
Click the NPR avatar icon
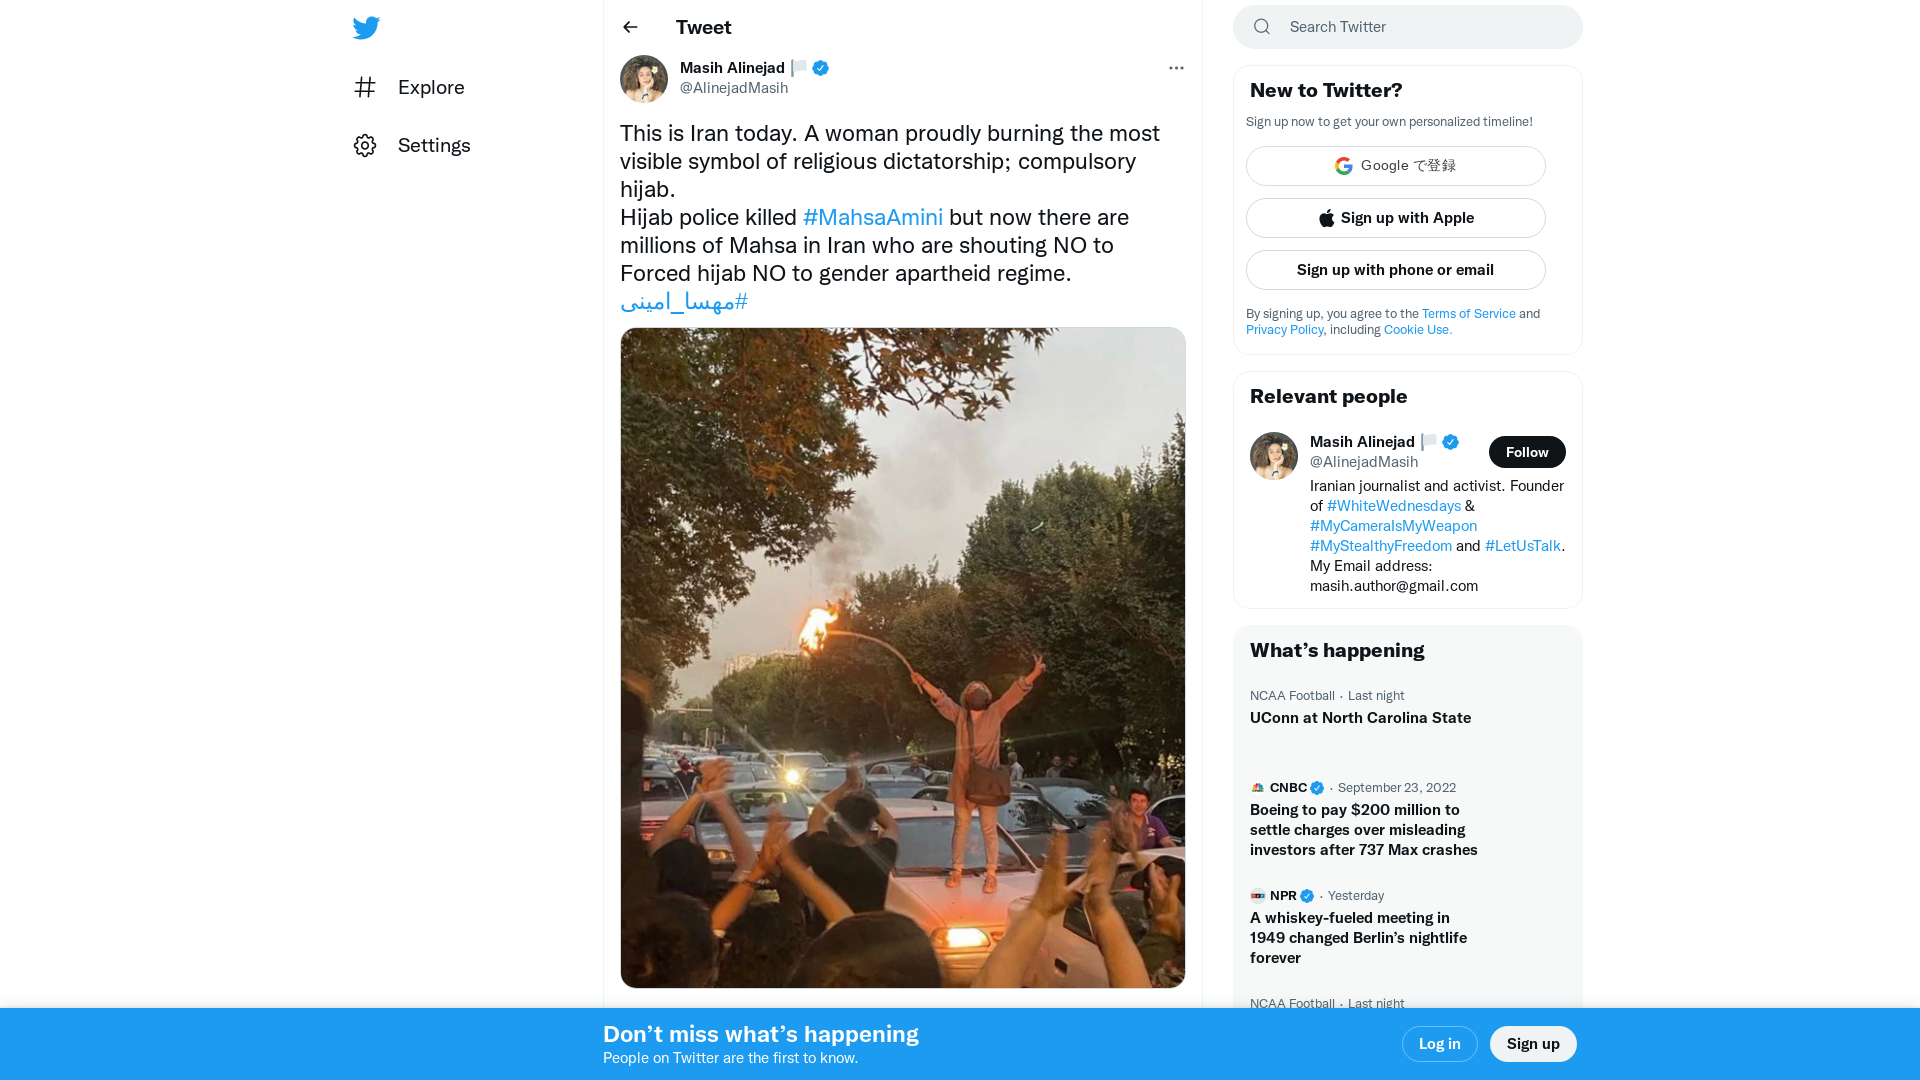click(x=1258, y=895)
